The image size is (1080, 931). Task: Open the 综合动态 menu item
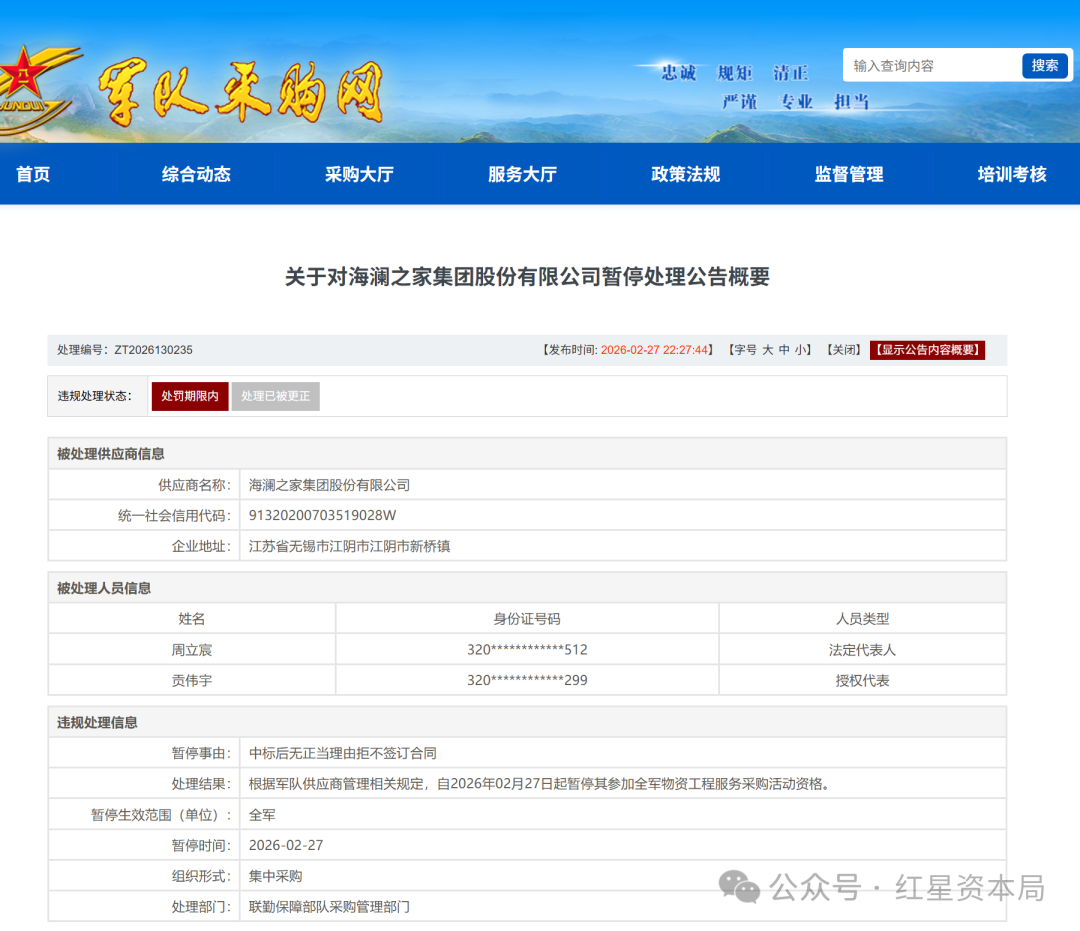(196, 174)
